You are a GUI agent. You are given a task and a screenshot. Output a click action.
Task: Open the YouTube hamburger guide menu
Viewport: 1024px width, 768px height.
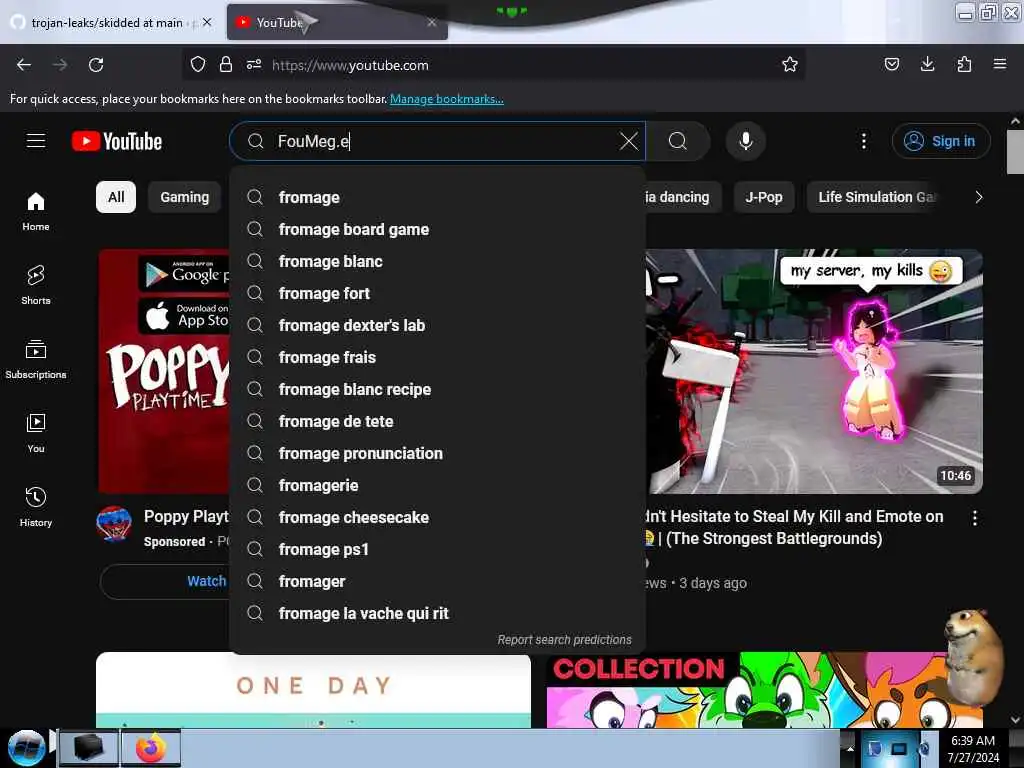pos(36,140)
